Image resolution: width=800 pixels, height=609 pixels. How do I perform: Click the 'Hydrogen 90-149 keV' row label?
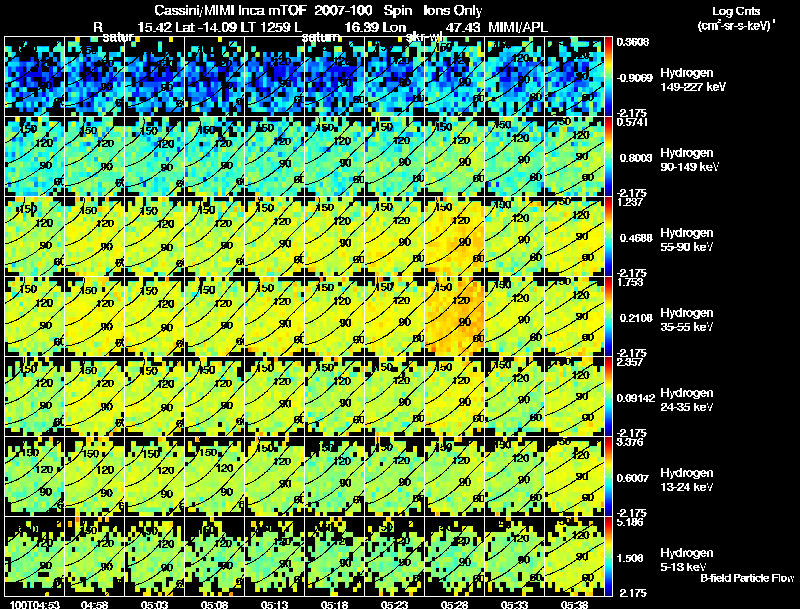pos(689,160)
